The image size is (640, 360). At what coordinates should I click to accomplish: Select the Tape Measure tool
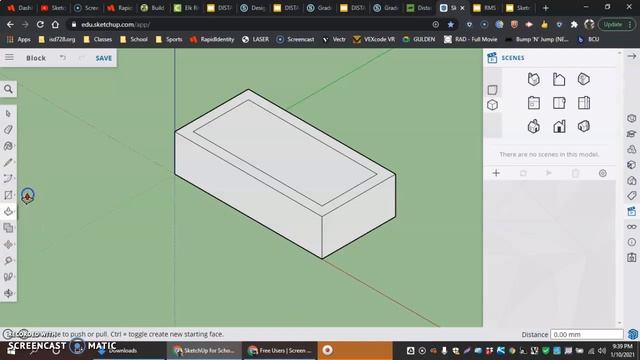tap(8, 260)
